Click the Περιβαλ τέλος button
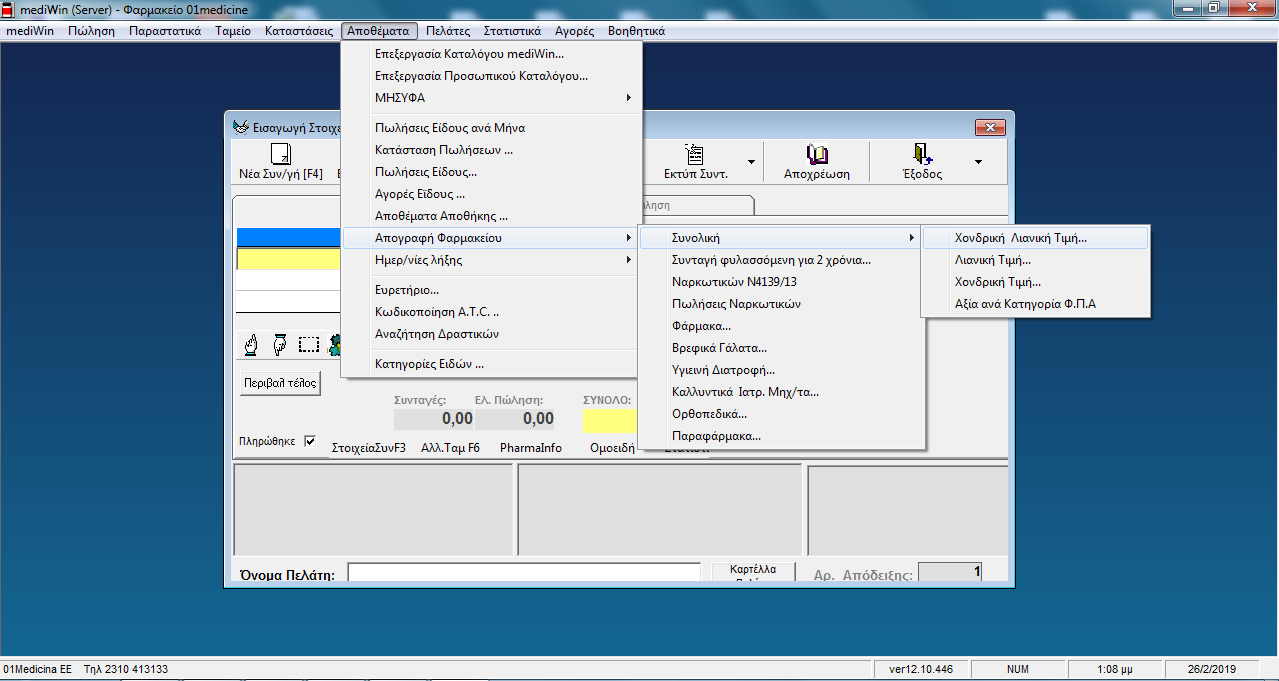The height and width of the screenshot is (681, 1279). (280, 383)
